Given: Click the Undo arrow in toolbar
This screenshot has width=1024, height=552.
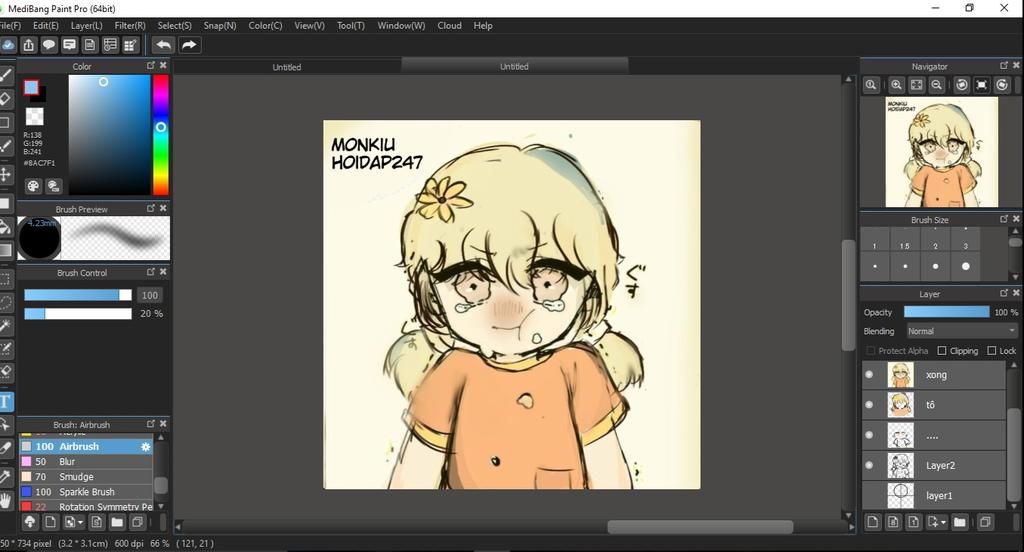Looking at the screenshot, I should pos(163,45).
